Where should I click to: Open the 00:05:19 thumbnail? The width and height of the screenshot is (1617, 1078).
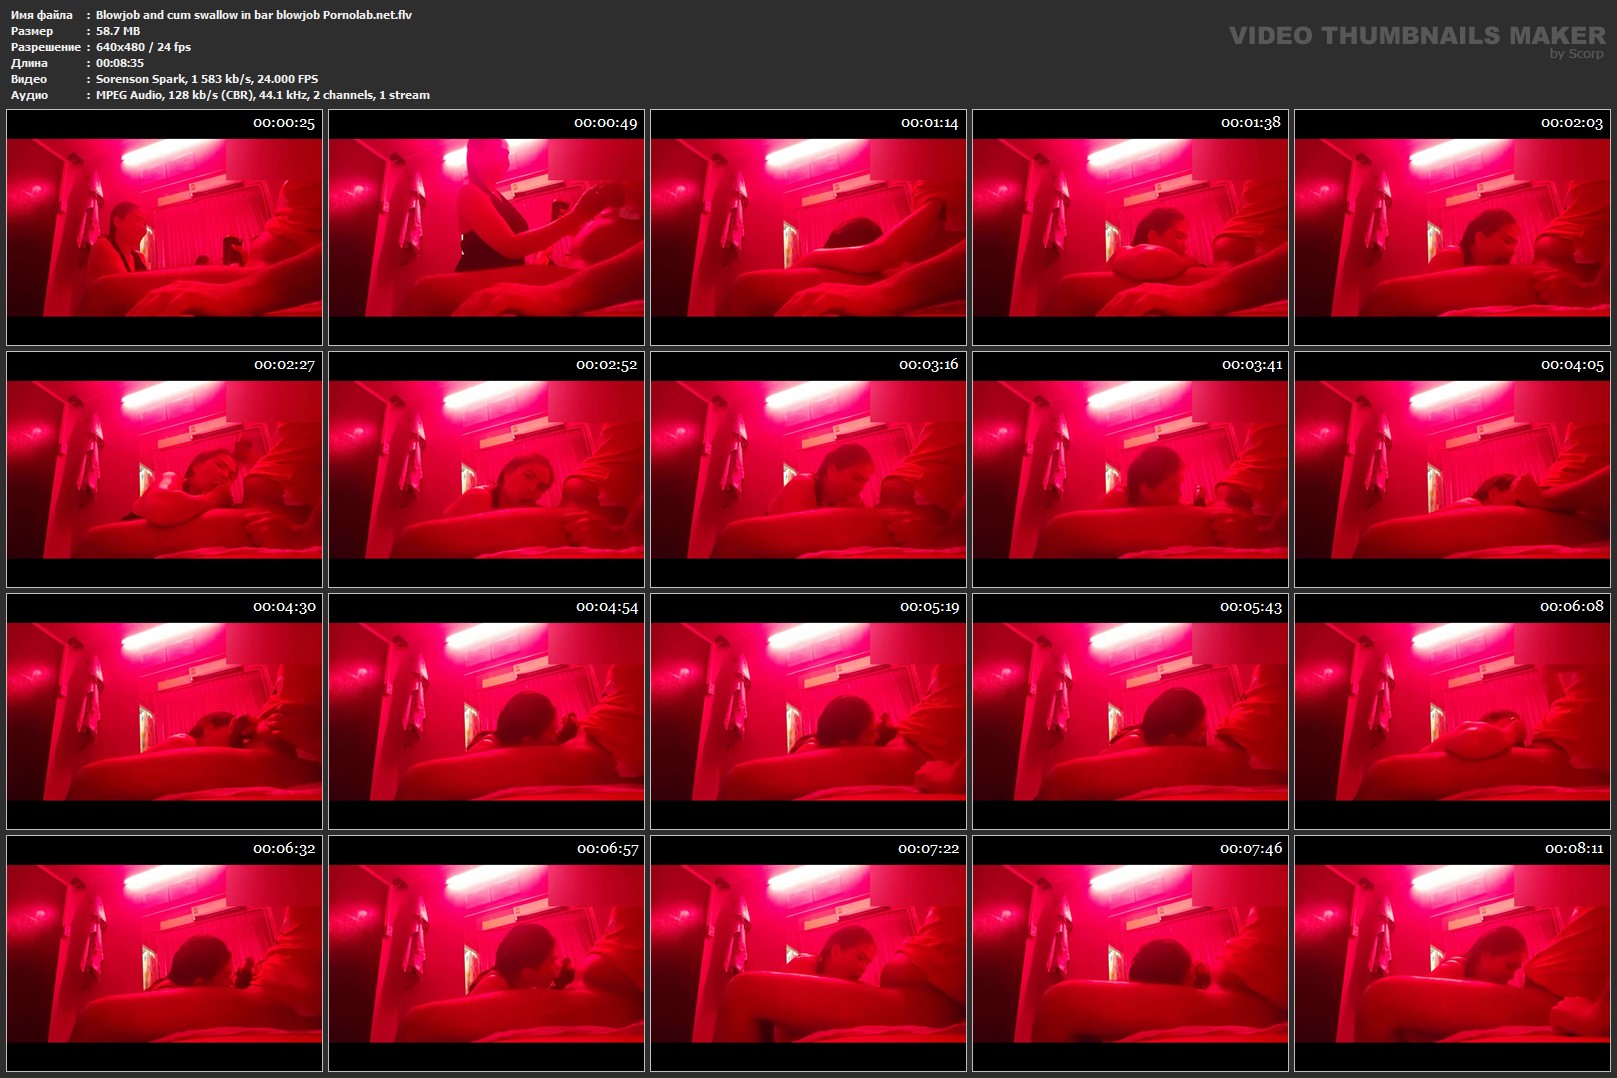(808, 712)
